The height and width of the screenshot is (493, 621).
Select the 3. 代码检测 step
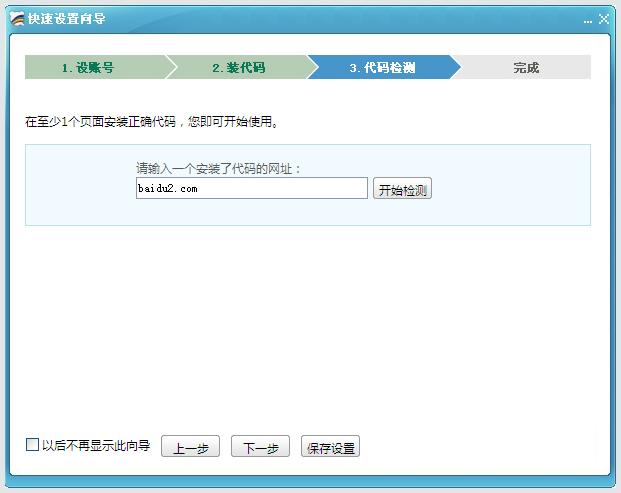point(381,68)
